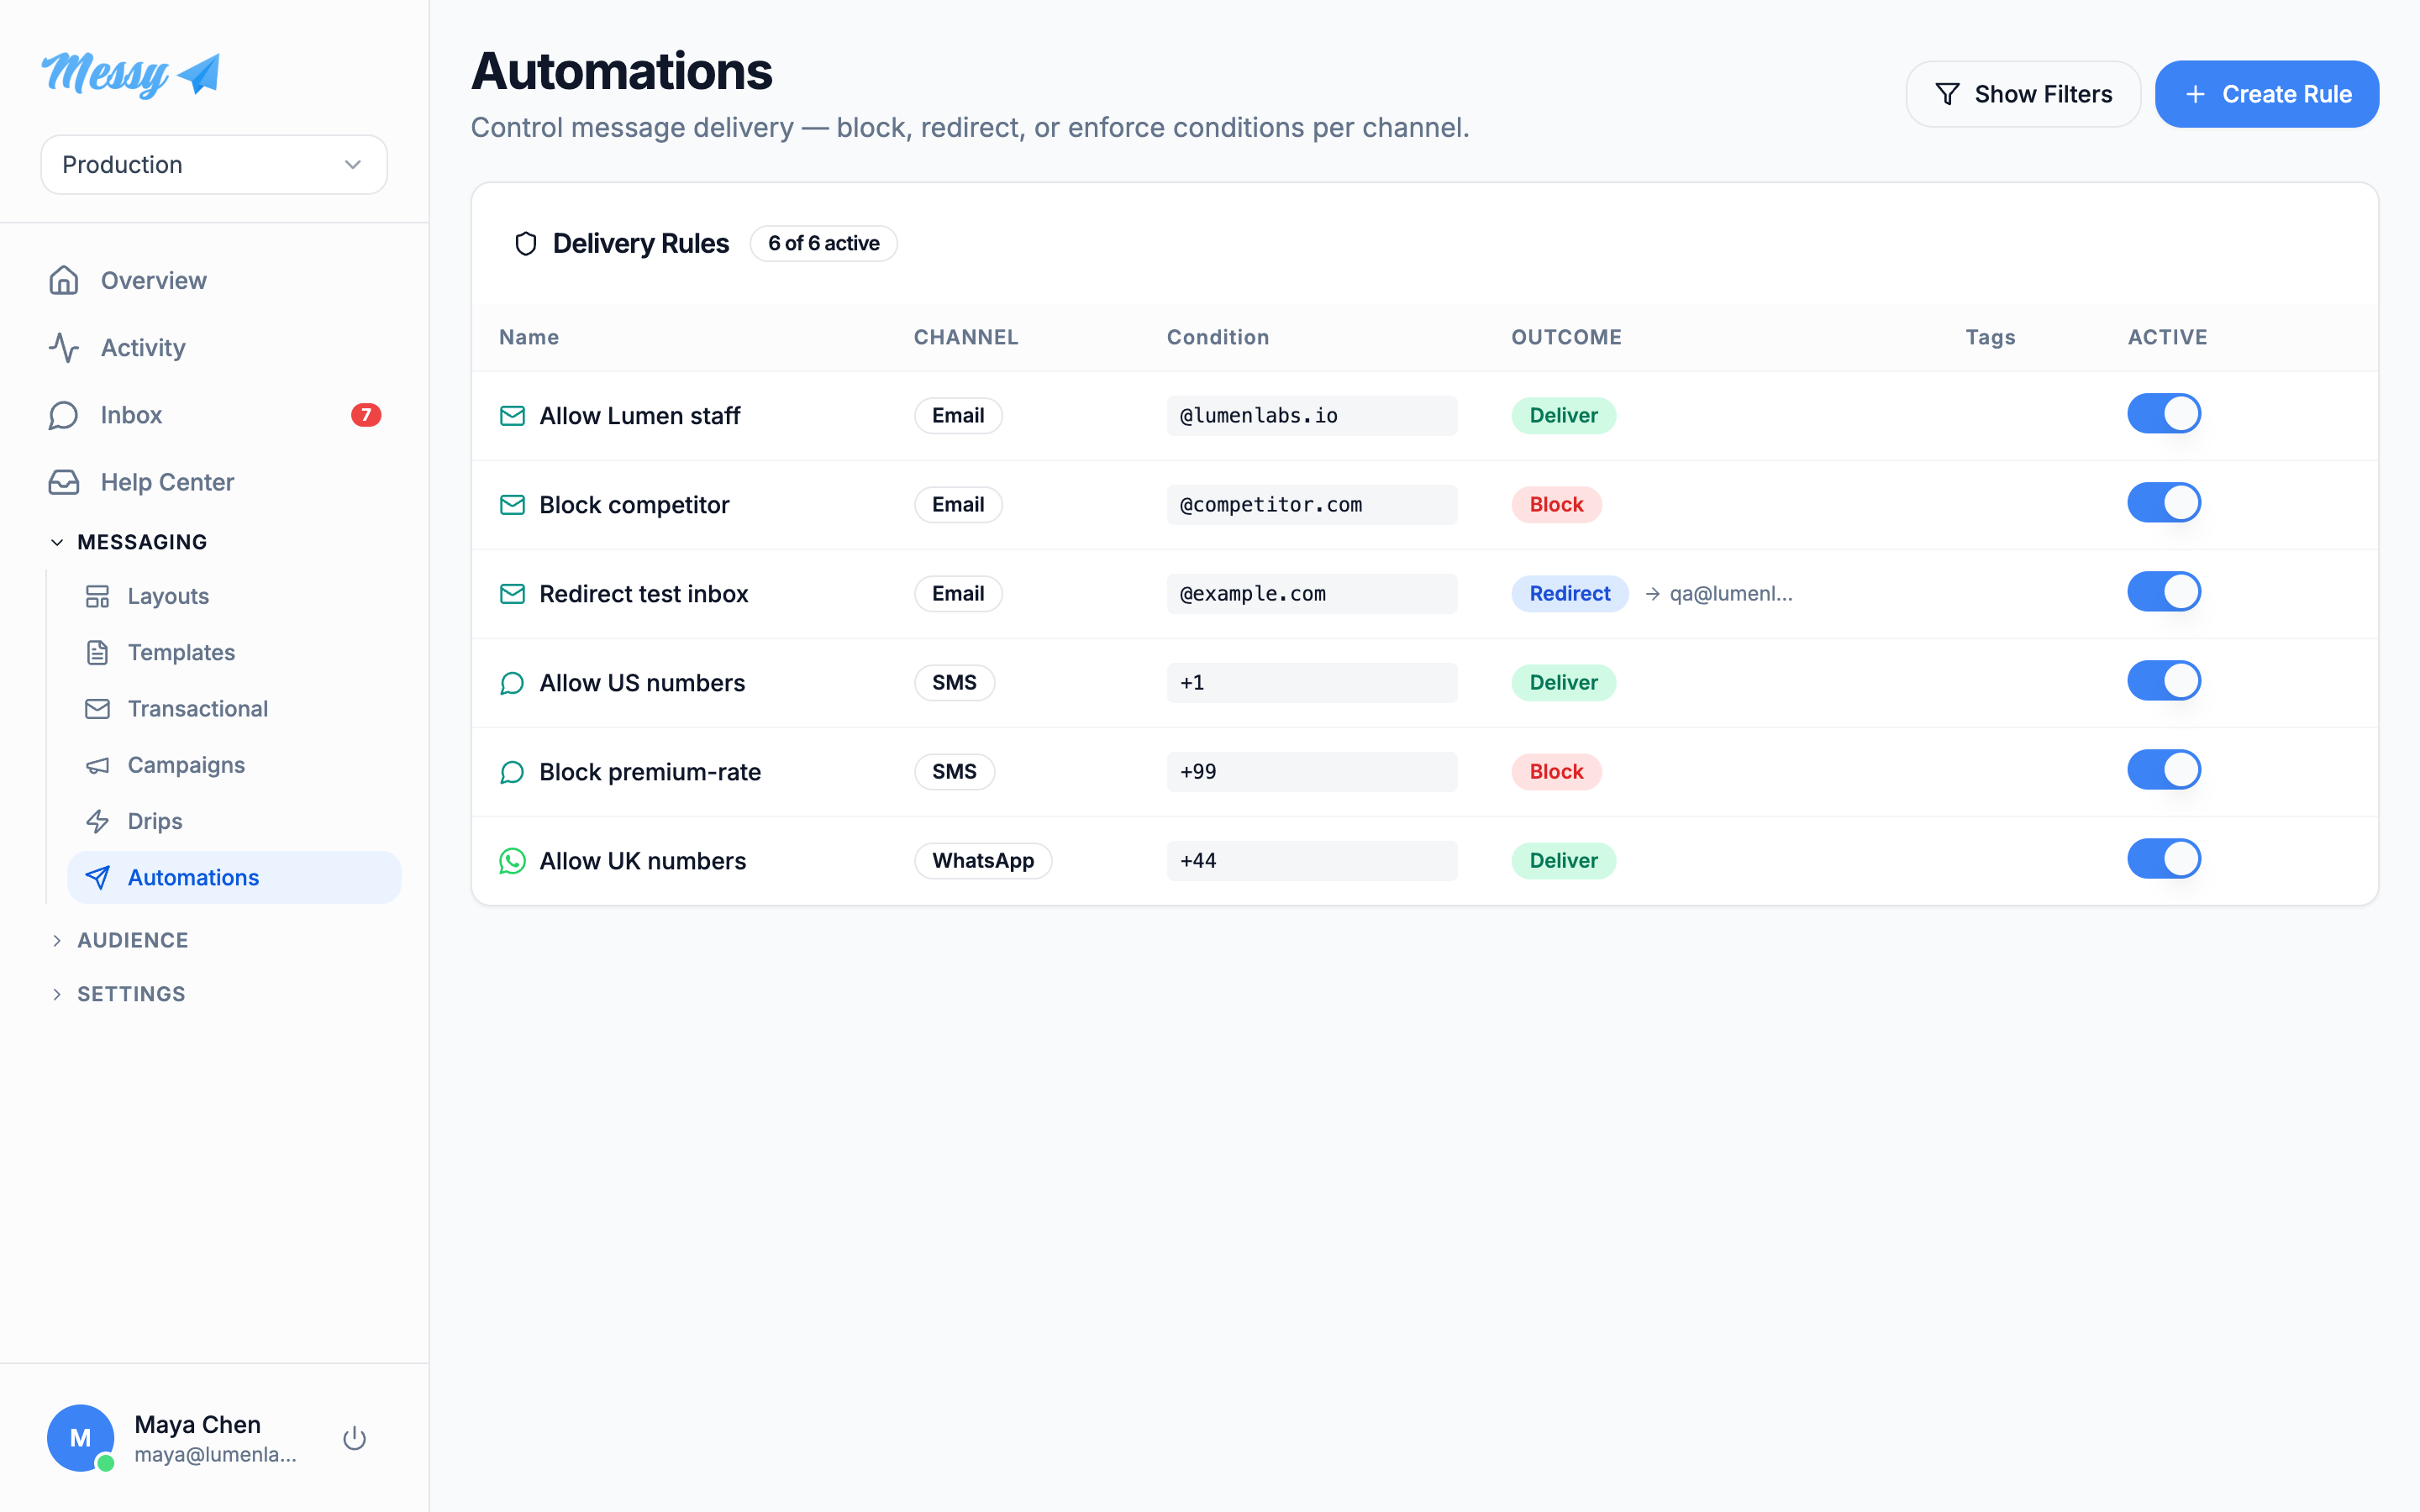The image size is (2420, 1512).
Task: Click the SMS icon for Allow US numbers
Action: (x=512, y=683)
